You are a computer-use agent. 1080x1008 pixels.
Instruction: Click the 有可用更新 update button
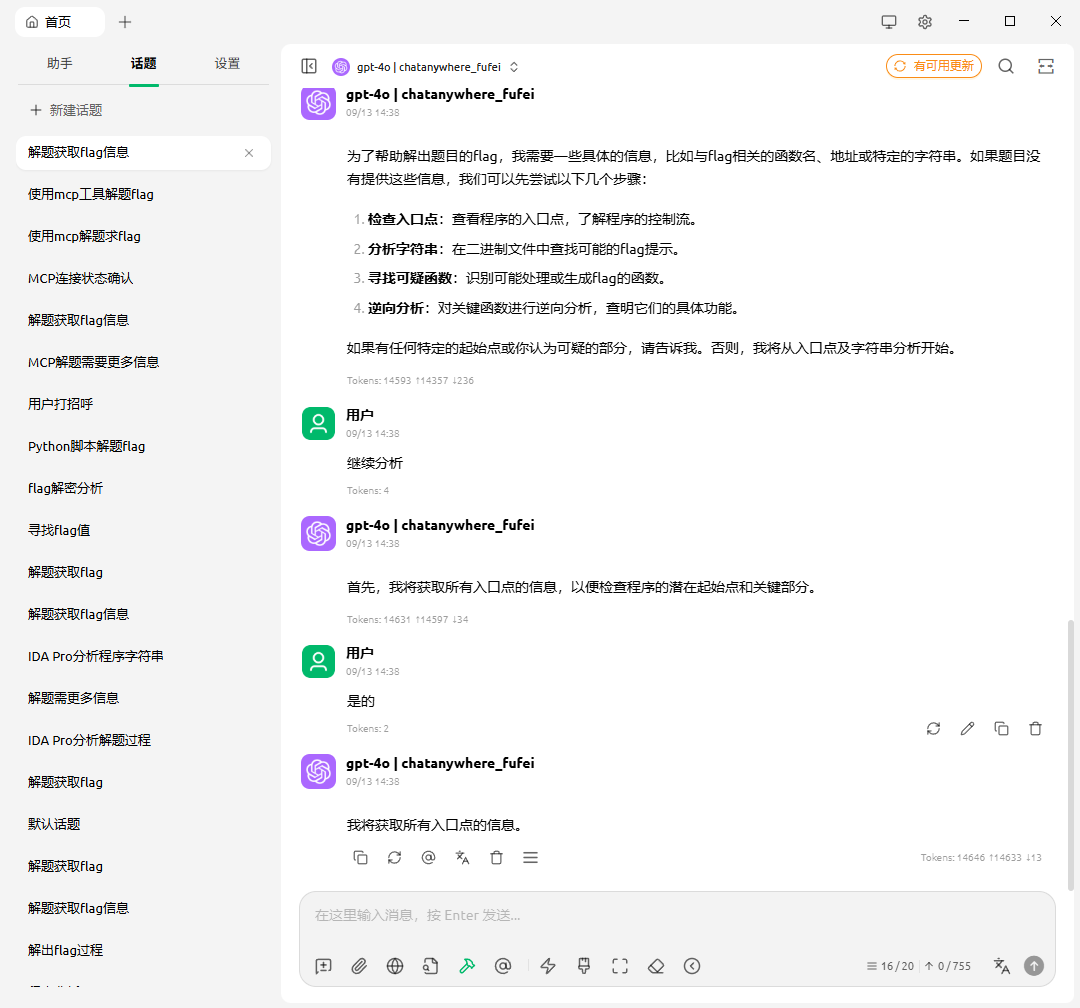click(x=933, y=66)
